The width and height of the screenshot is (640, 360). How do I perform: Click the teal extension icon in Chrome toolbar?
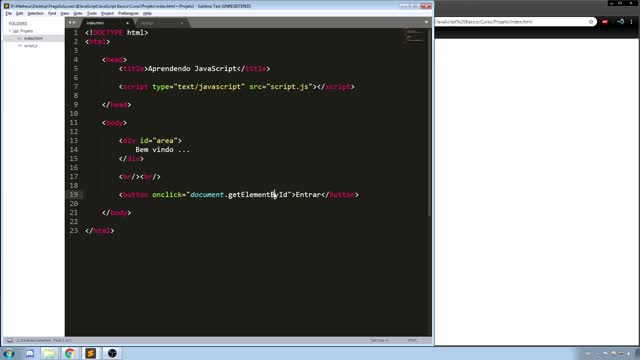click(620, 22)
